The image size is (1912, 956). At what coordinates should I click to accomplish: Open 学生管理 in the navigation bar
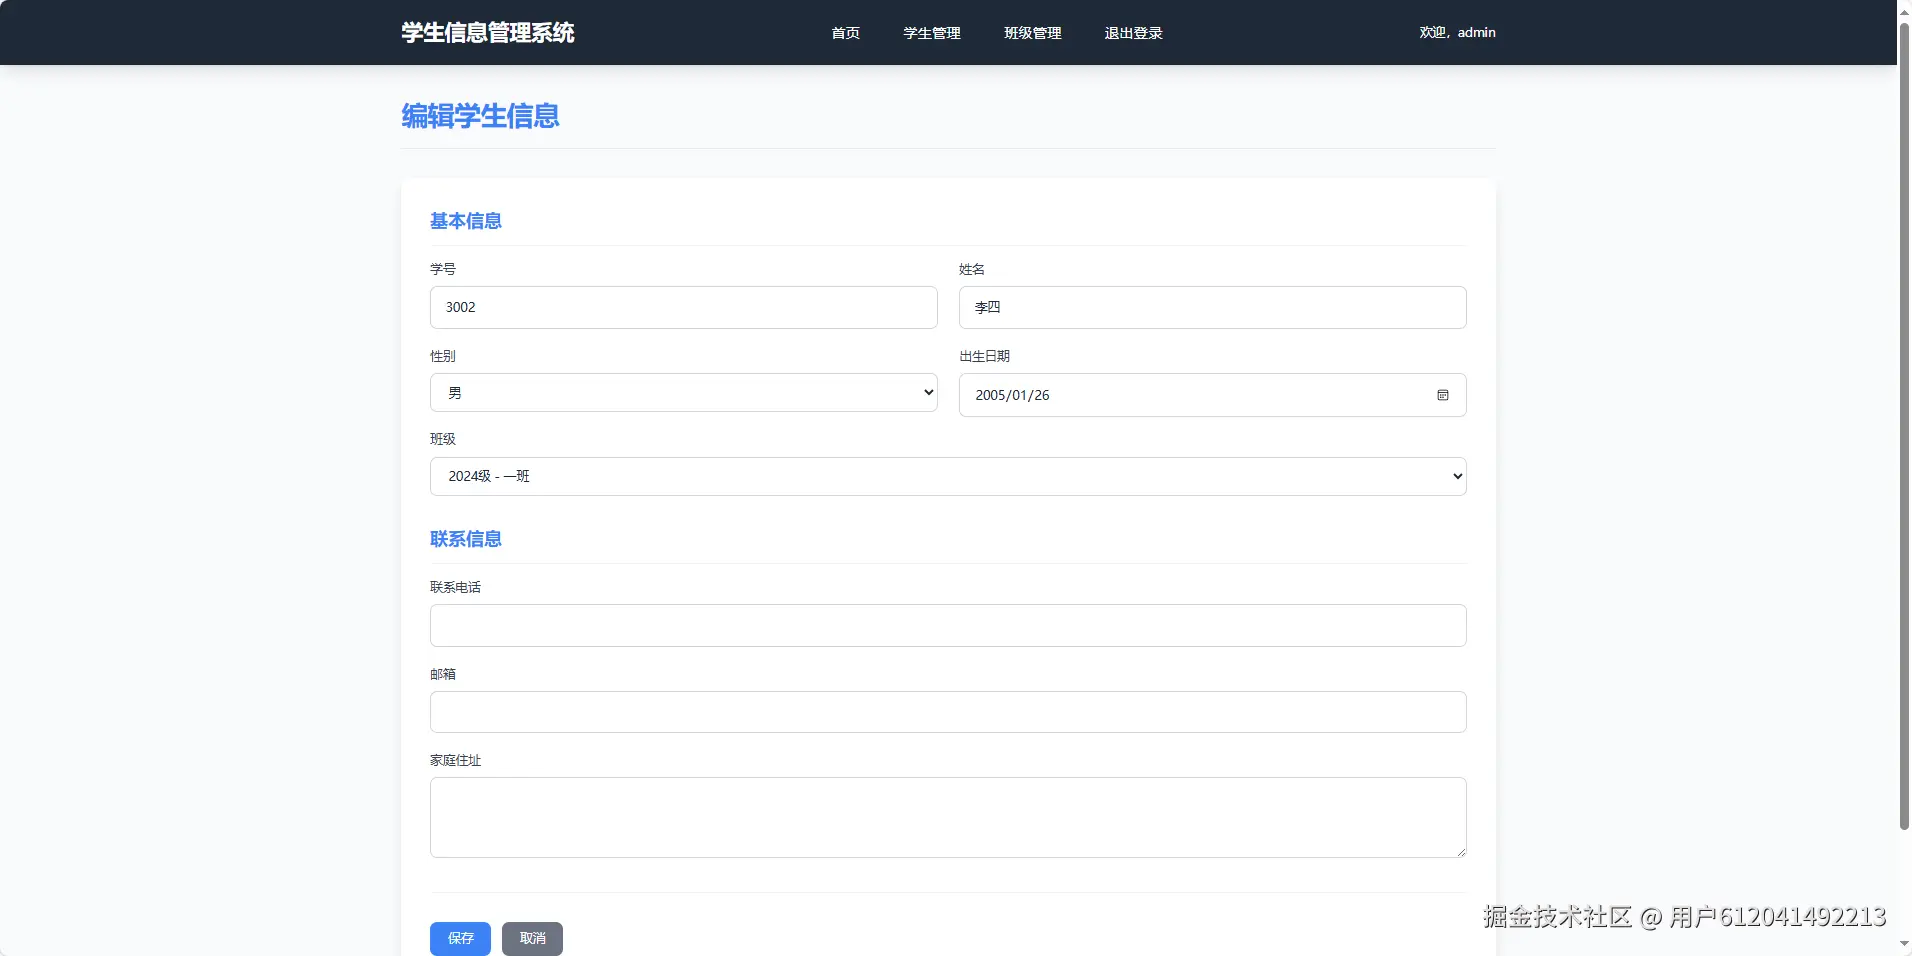(x=932, y=33)
